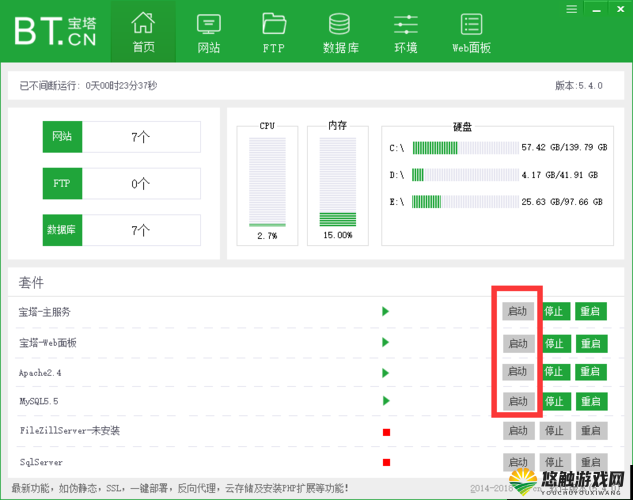Viewport: 633px width, 500px height.
Task: Click 启动 for Apache2.4
Action: click(518, 372)
